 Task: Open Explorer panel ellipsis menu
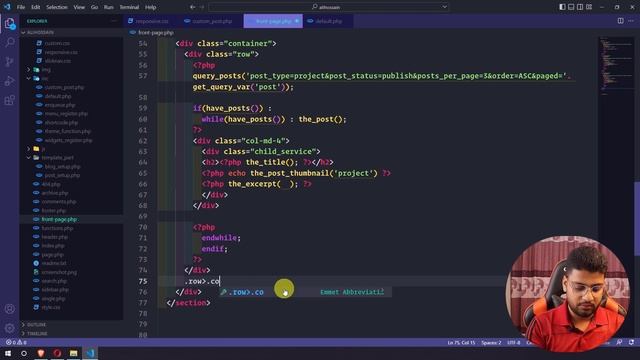pos(114,21)
